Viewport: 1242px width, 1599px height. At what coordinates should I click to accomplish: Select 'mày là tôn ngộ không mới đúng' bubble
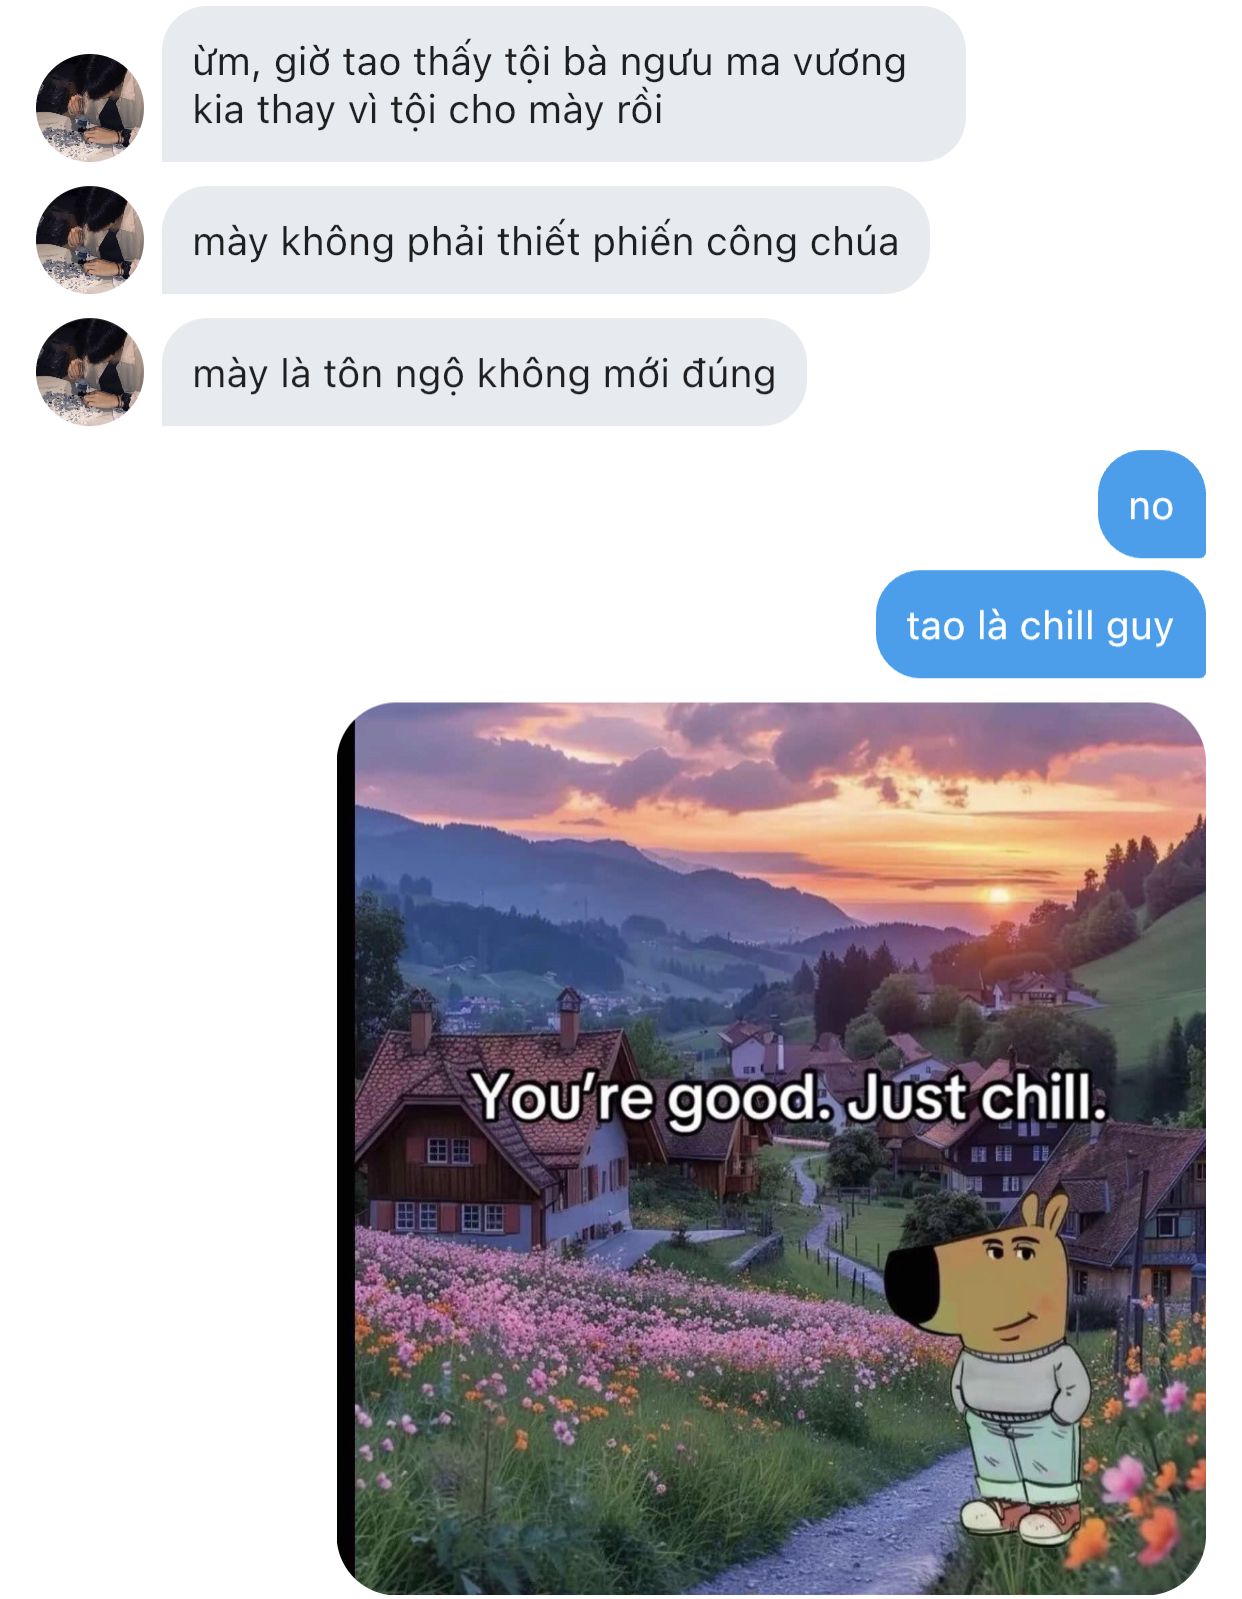[484, 373]
